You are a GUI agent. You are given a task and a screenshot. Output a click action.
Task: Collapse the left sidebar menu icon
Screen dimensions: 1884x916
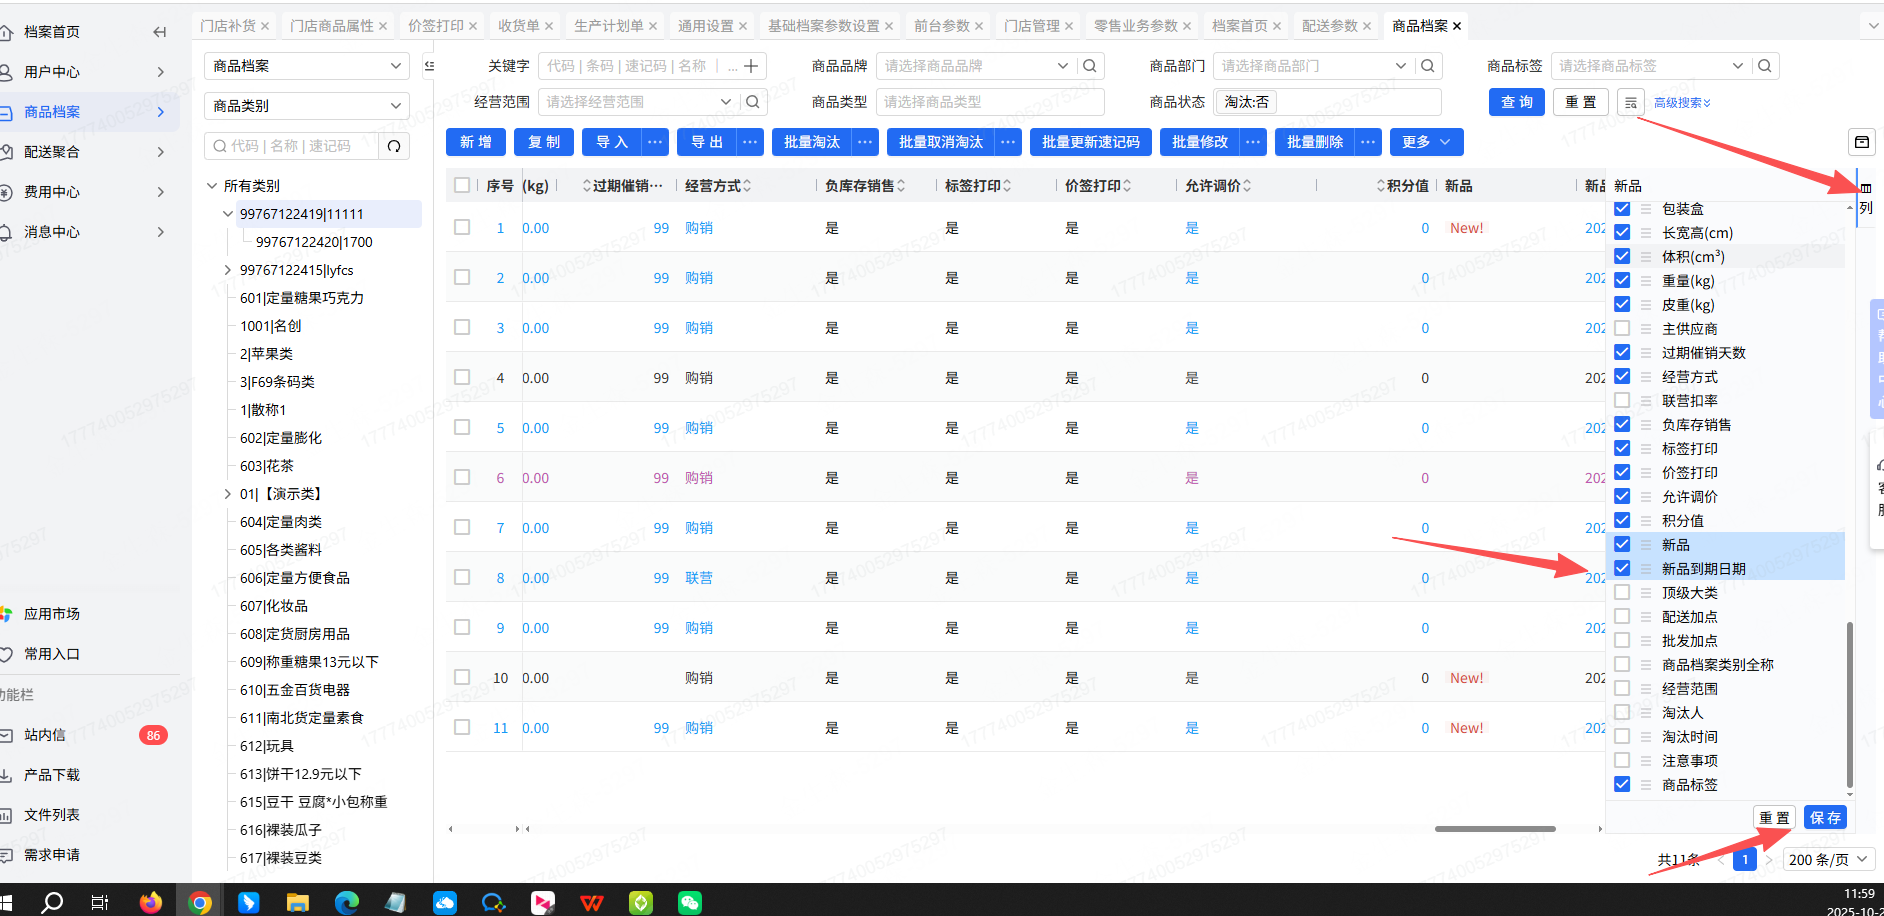pos(160,32)
